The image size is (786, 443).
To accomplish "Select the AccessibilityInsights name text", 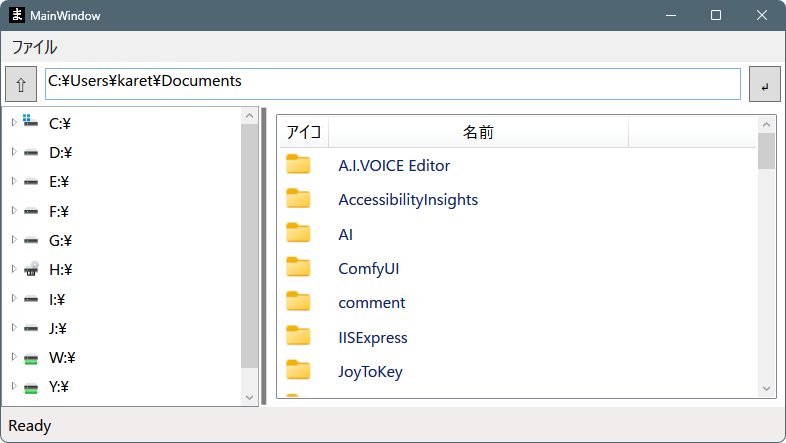I will (x=408, y=199).
